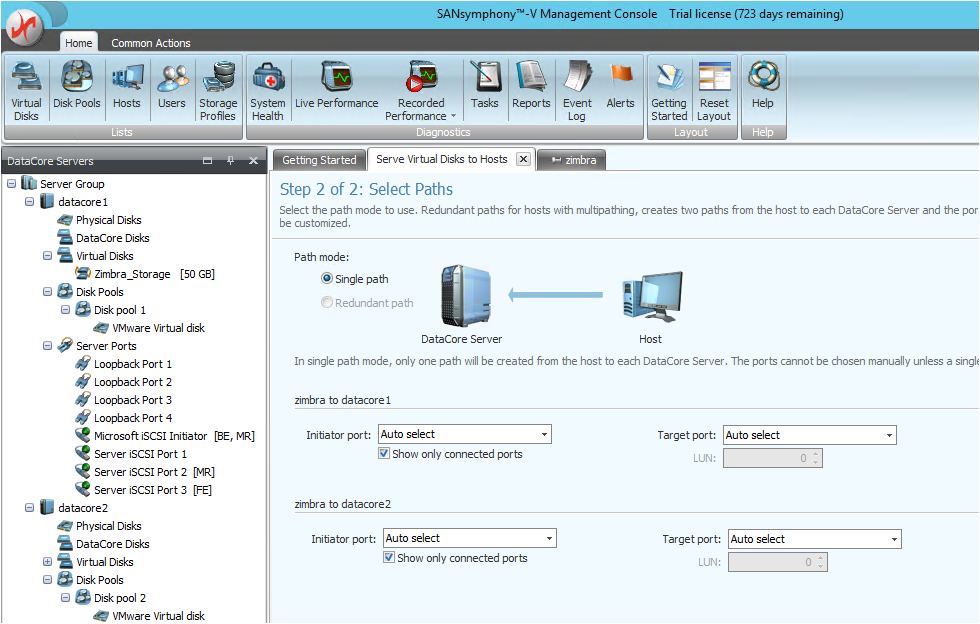Switch to the Getting Started tab

click(x=319, y=160)
